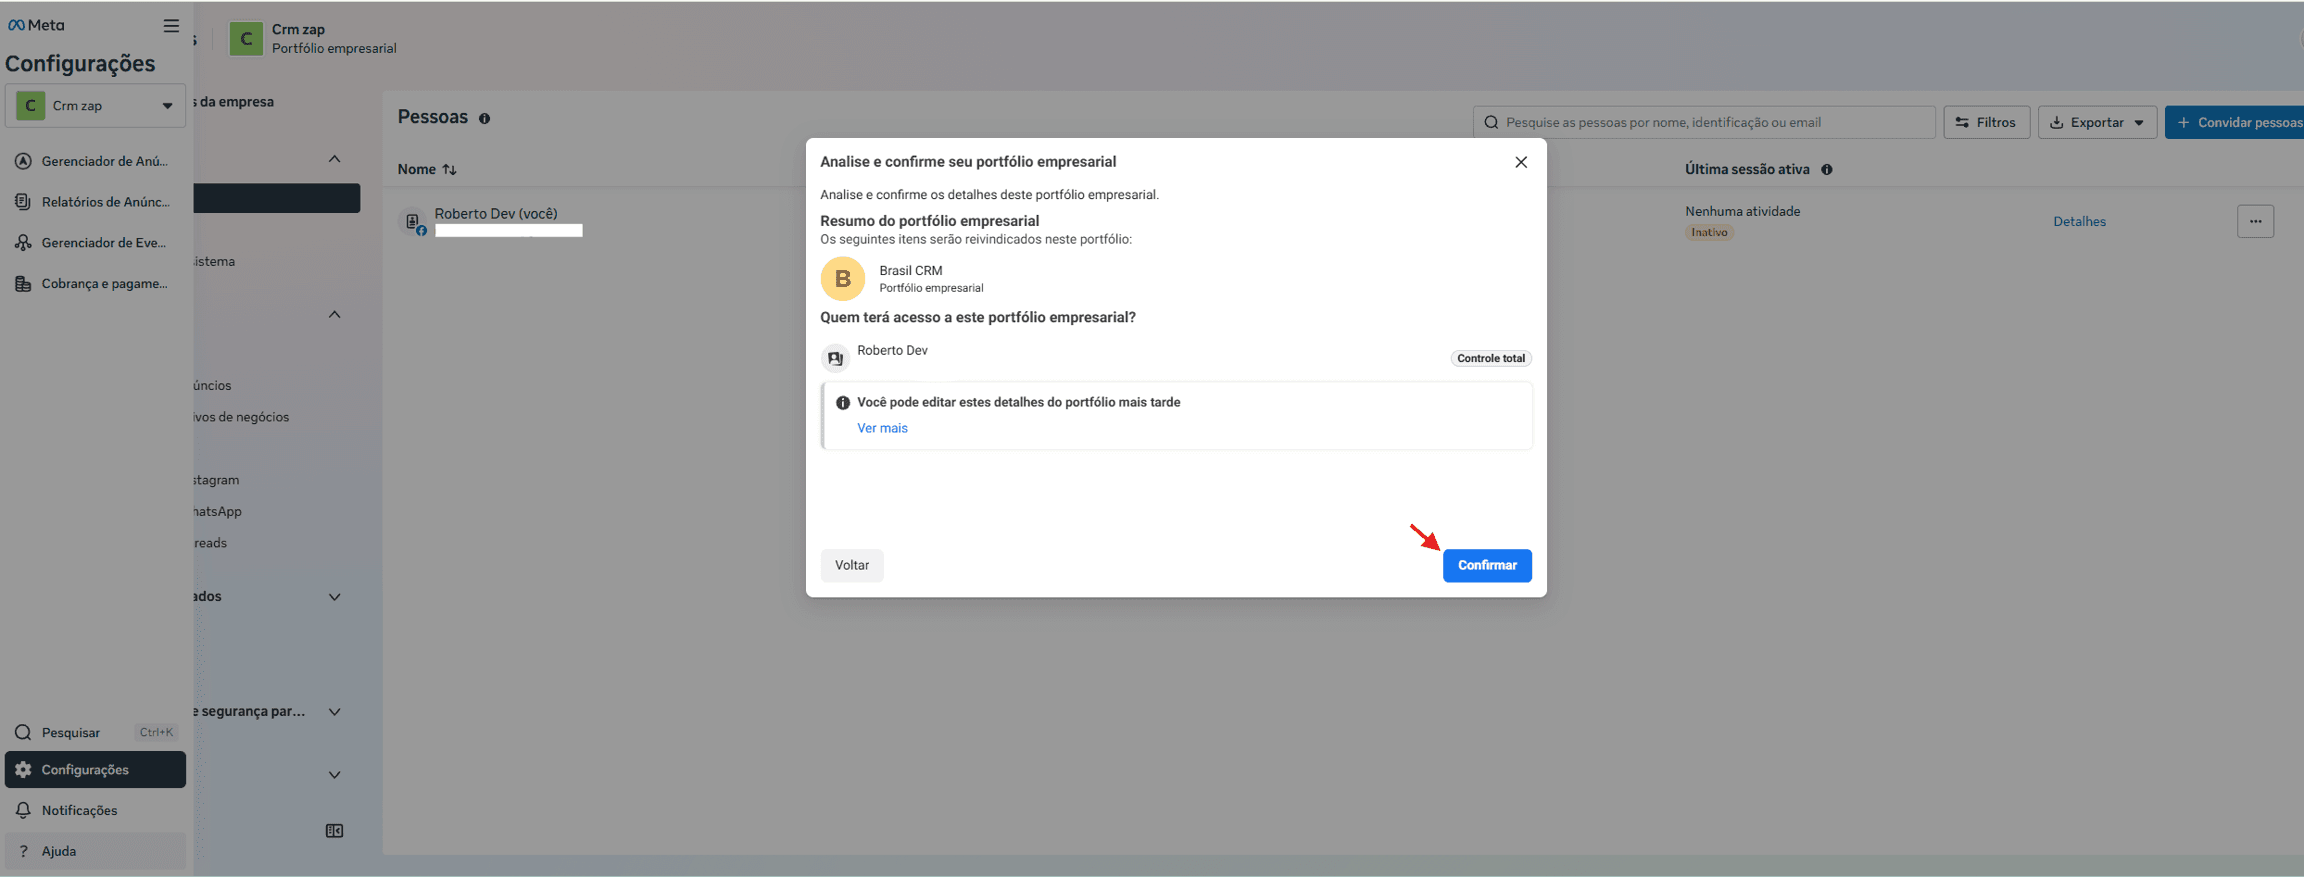Open the Filtros button

pyautogui.click(x=1986, y=122)
